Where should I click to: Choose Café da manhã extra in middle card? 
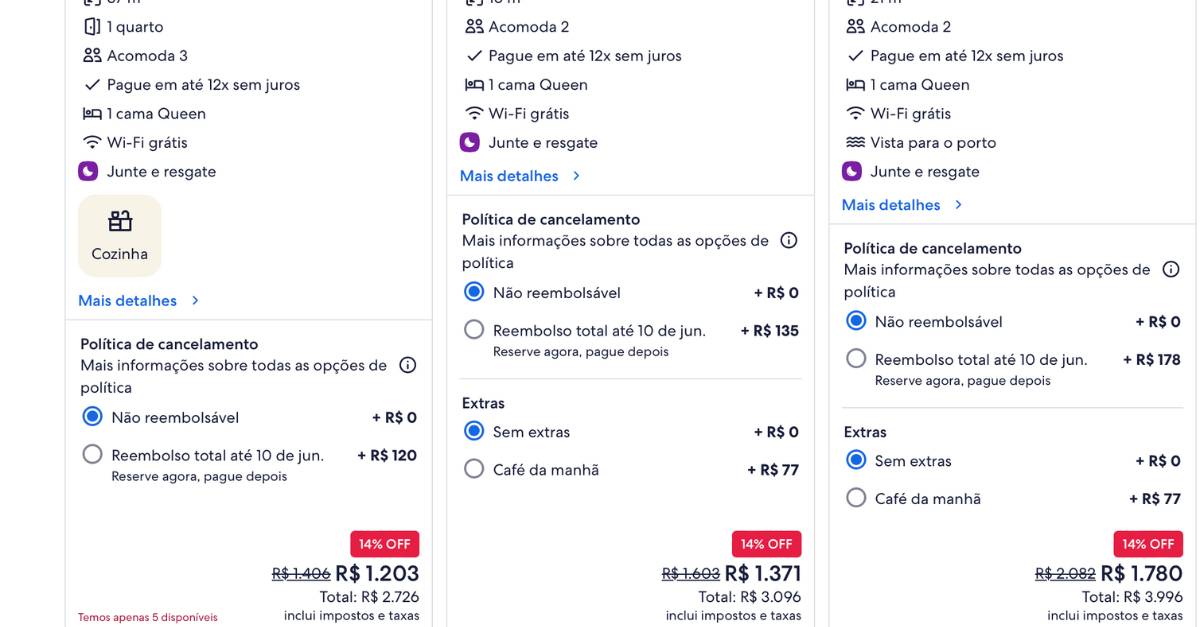point(474,469)
